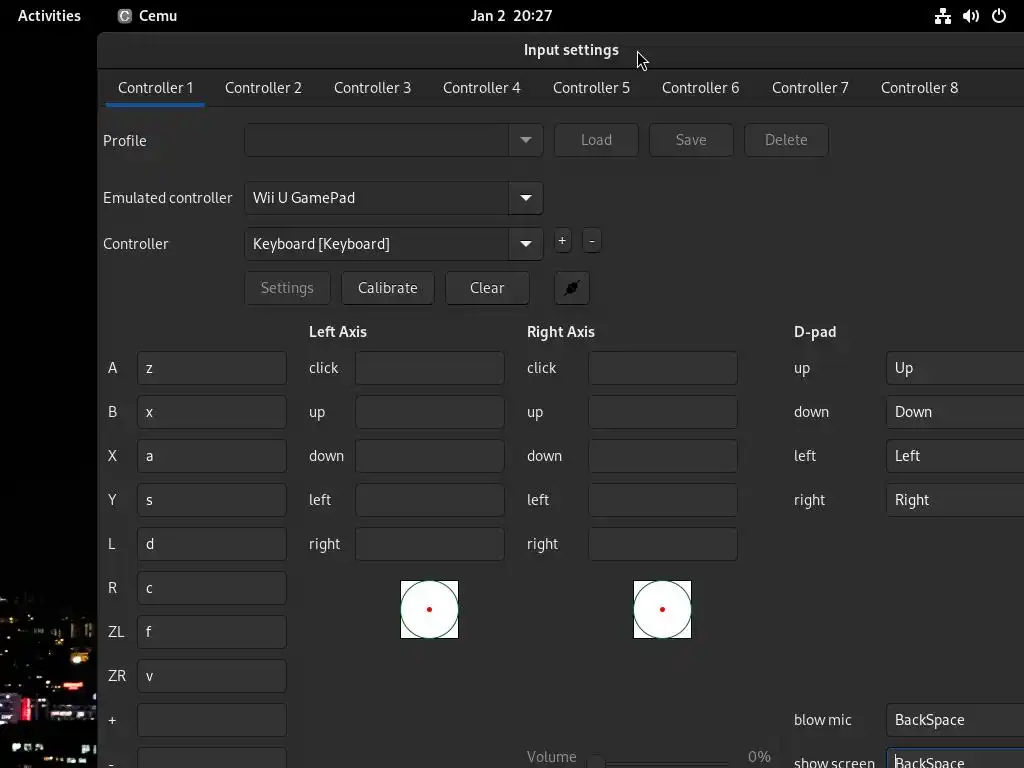
Task: Expand the Profile dropdown arrow
Action: click(x=526, y=140)
